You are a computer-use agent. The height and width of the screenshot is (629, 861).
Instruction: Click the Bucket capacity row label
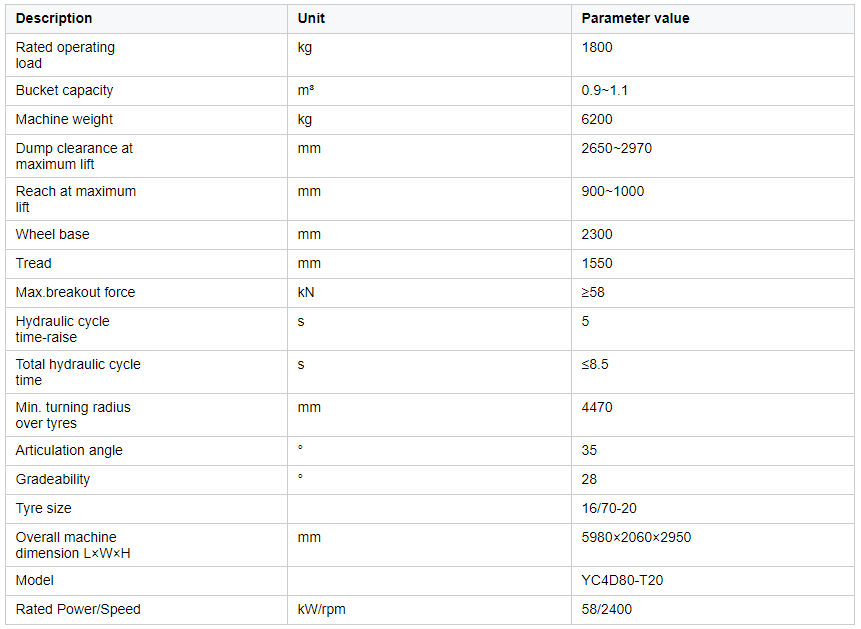click(x=64, y=91)
